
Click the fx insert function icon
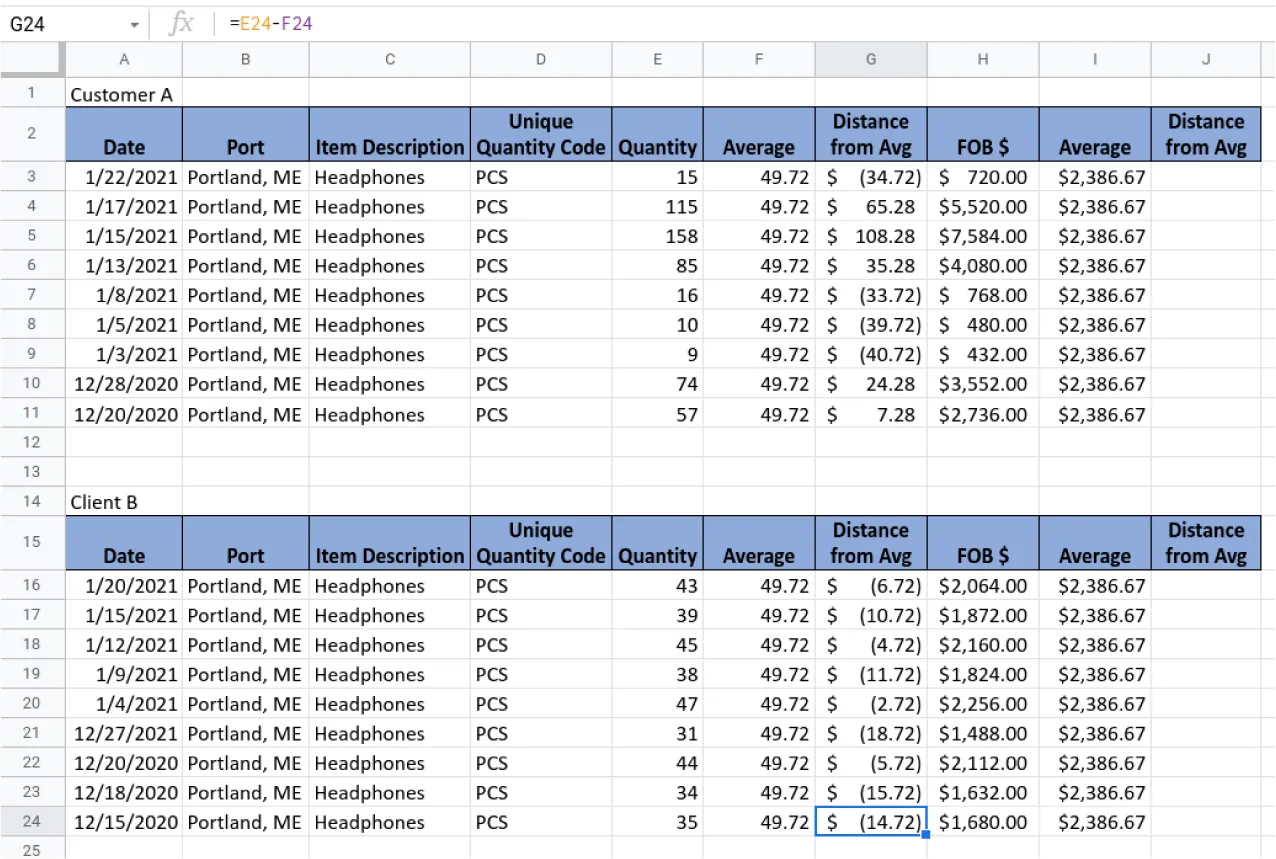click(x=180, y=22)
